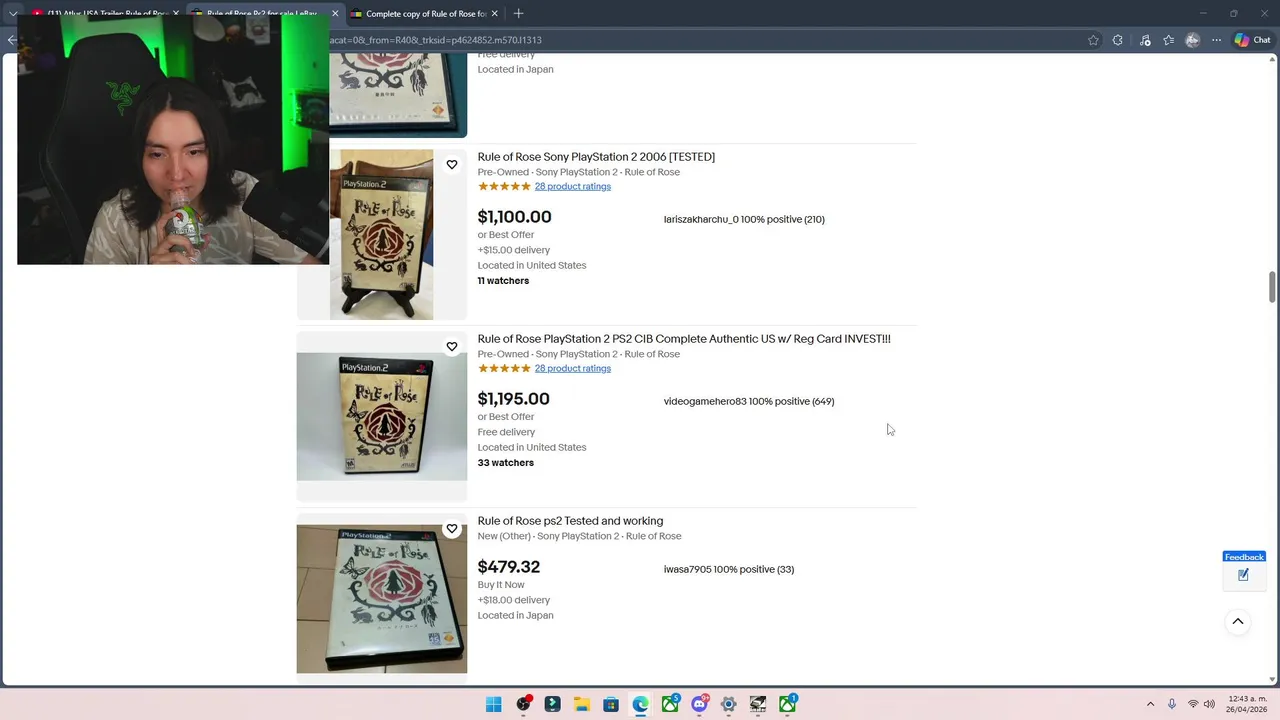Viewport: 1280px width, 720px height.
Task: Open a new browser tab
Action: coord(518,14)
